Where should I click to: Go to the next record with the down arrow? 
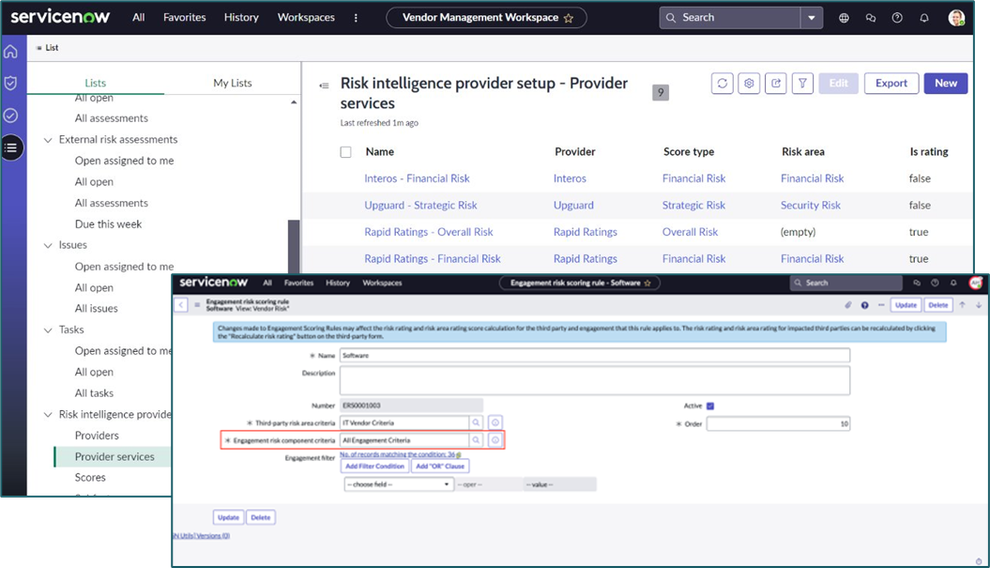coord(979,305)
